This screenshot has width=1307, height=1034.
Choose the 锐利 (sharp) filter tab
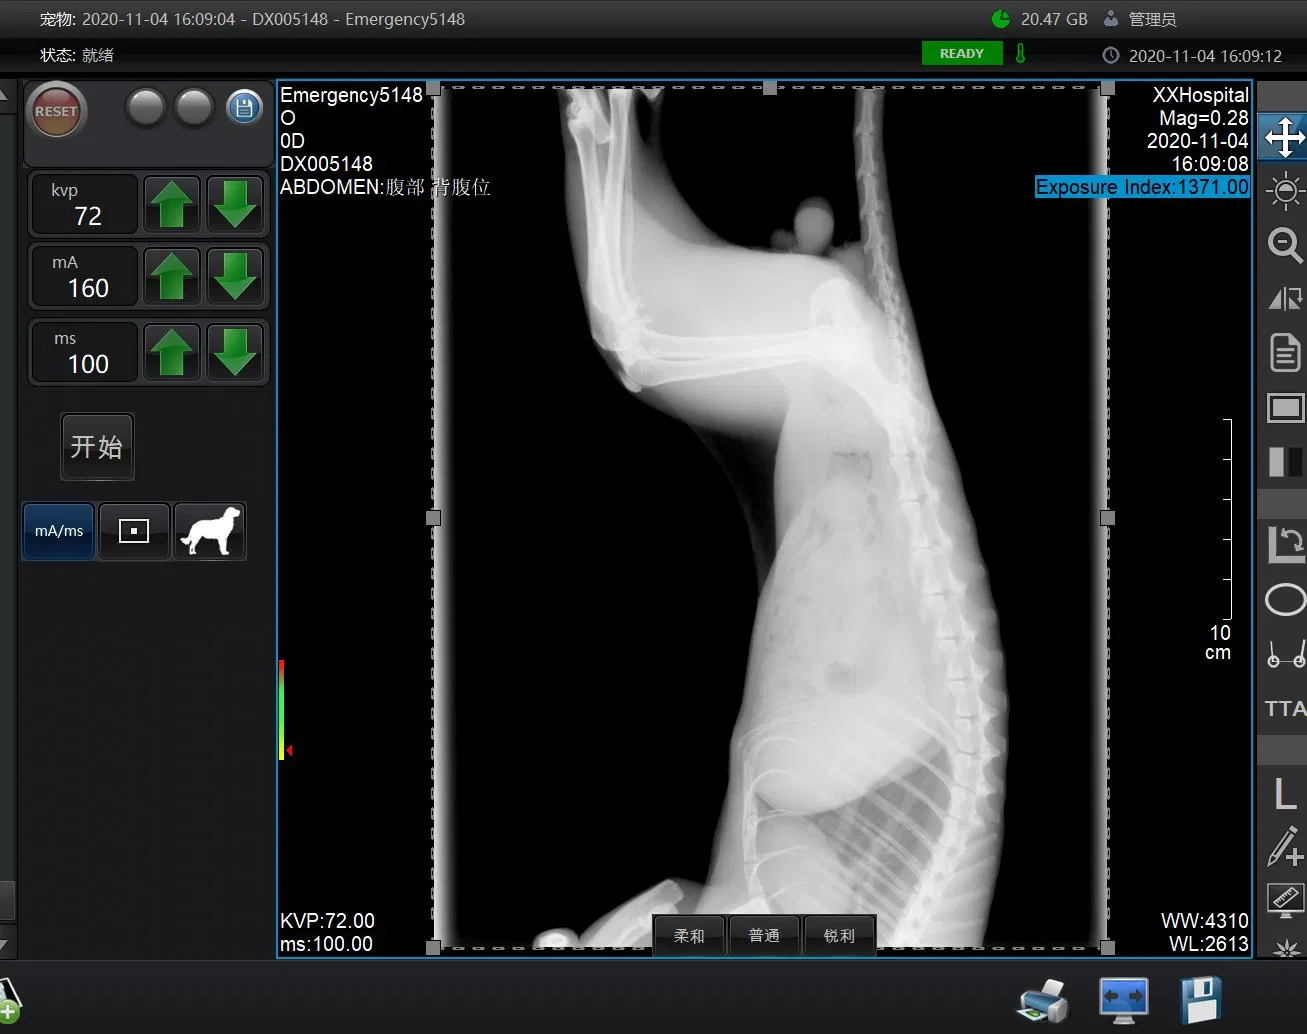tap(839, 936)
